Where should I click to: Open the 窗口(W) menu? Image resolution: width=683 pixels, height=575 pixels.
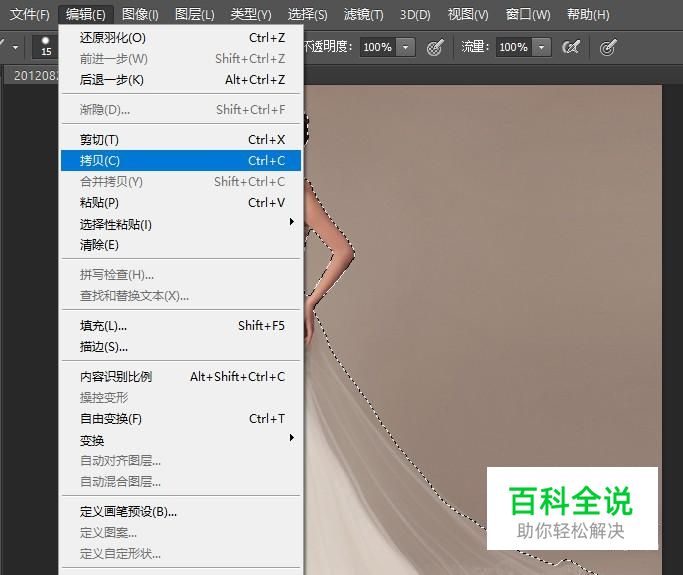pos(528,15)
